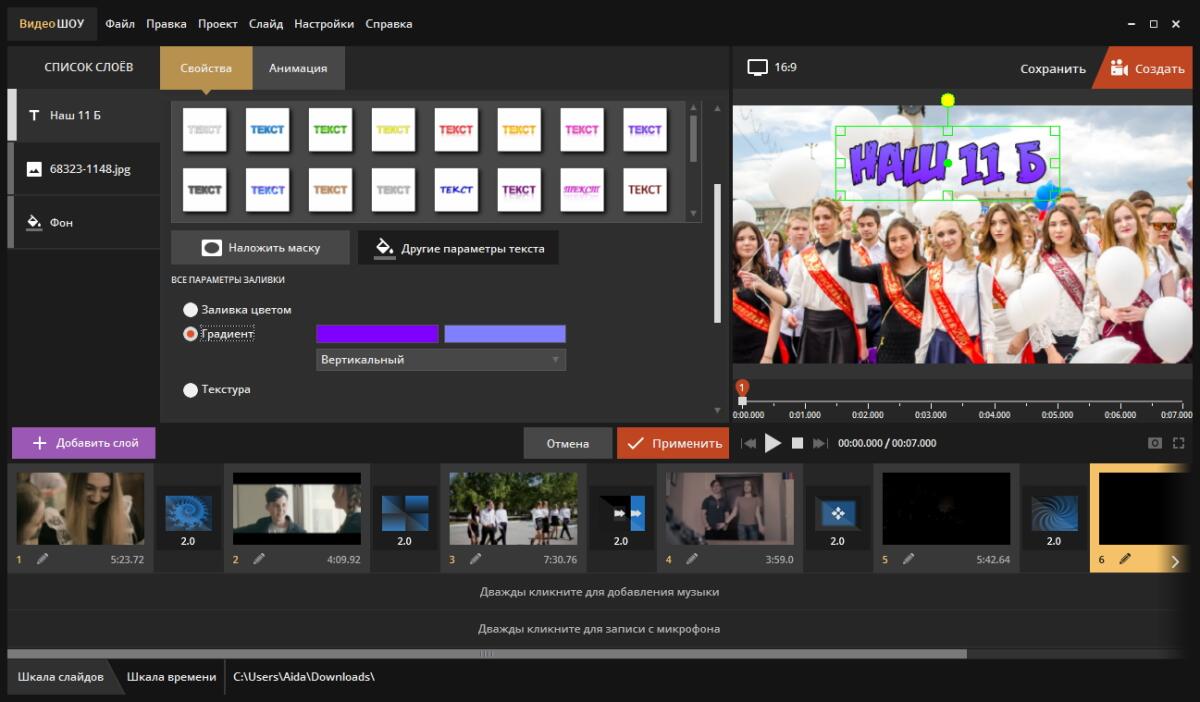Screen dimensions: 1200x702
Task: Select the Заливка цветом radio button
Action: point(190,310)
